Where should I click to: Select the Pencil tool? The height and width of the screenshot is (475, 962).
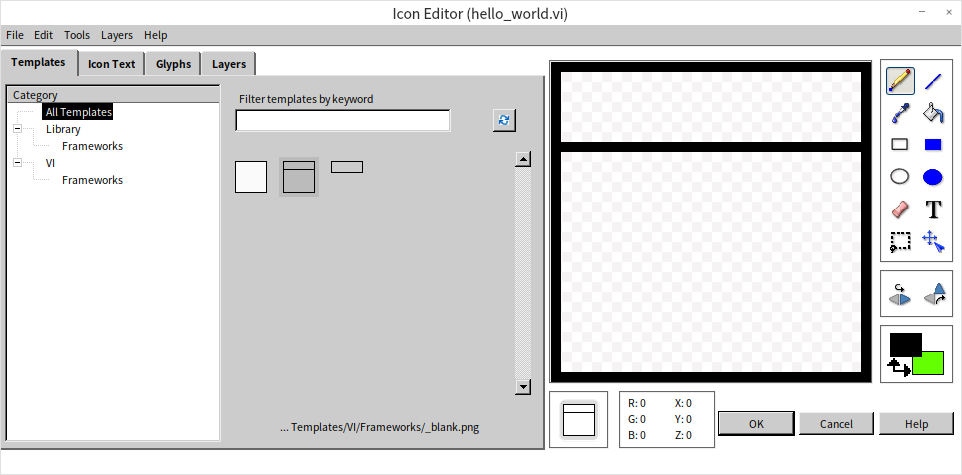(x=899, y=81)
